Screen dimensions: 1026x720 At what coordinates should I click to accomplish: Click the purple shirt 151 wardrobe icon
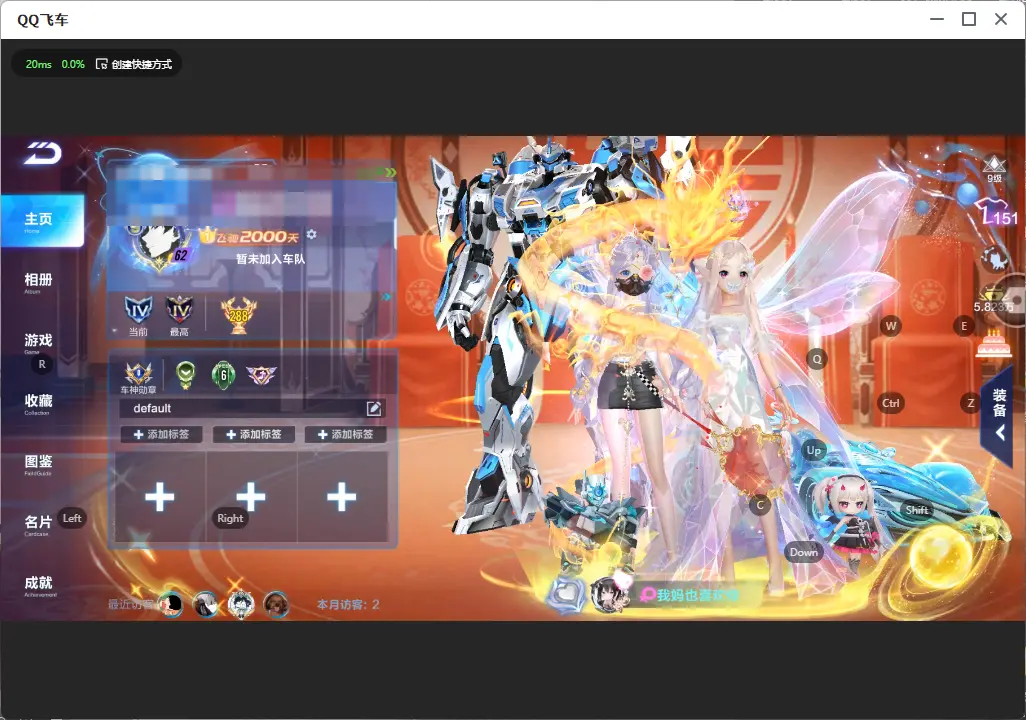click(x=997, y=212)
